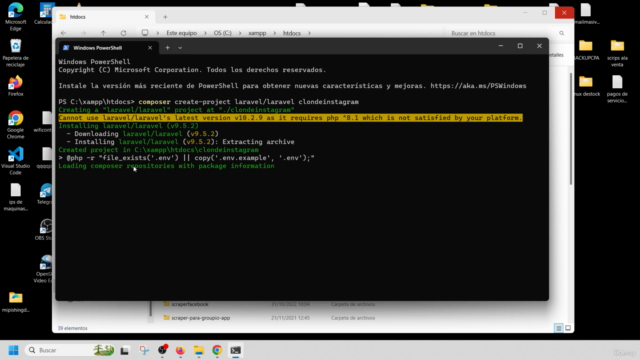Open new tab in PowerShell terminal
This screenshot has height=360, width=640.
point(167,48)
